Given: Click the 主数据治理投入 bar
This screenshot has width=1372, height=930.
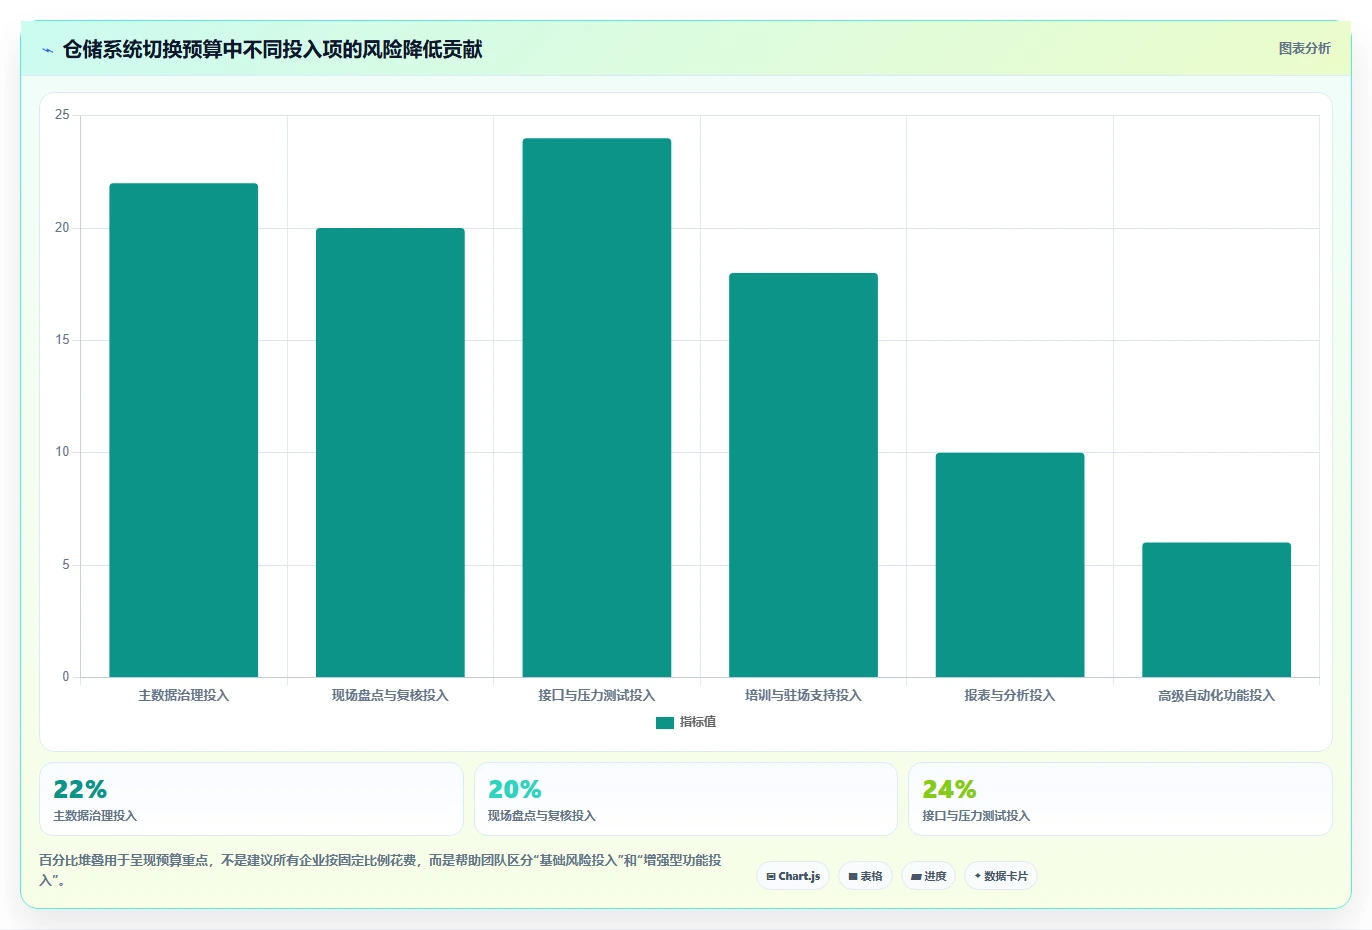Looking at the screenshot, I should [x=184, y=430].
